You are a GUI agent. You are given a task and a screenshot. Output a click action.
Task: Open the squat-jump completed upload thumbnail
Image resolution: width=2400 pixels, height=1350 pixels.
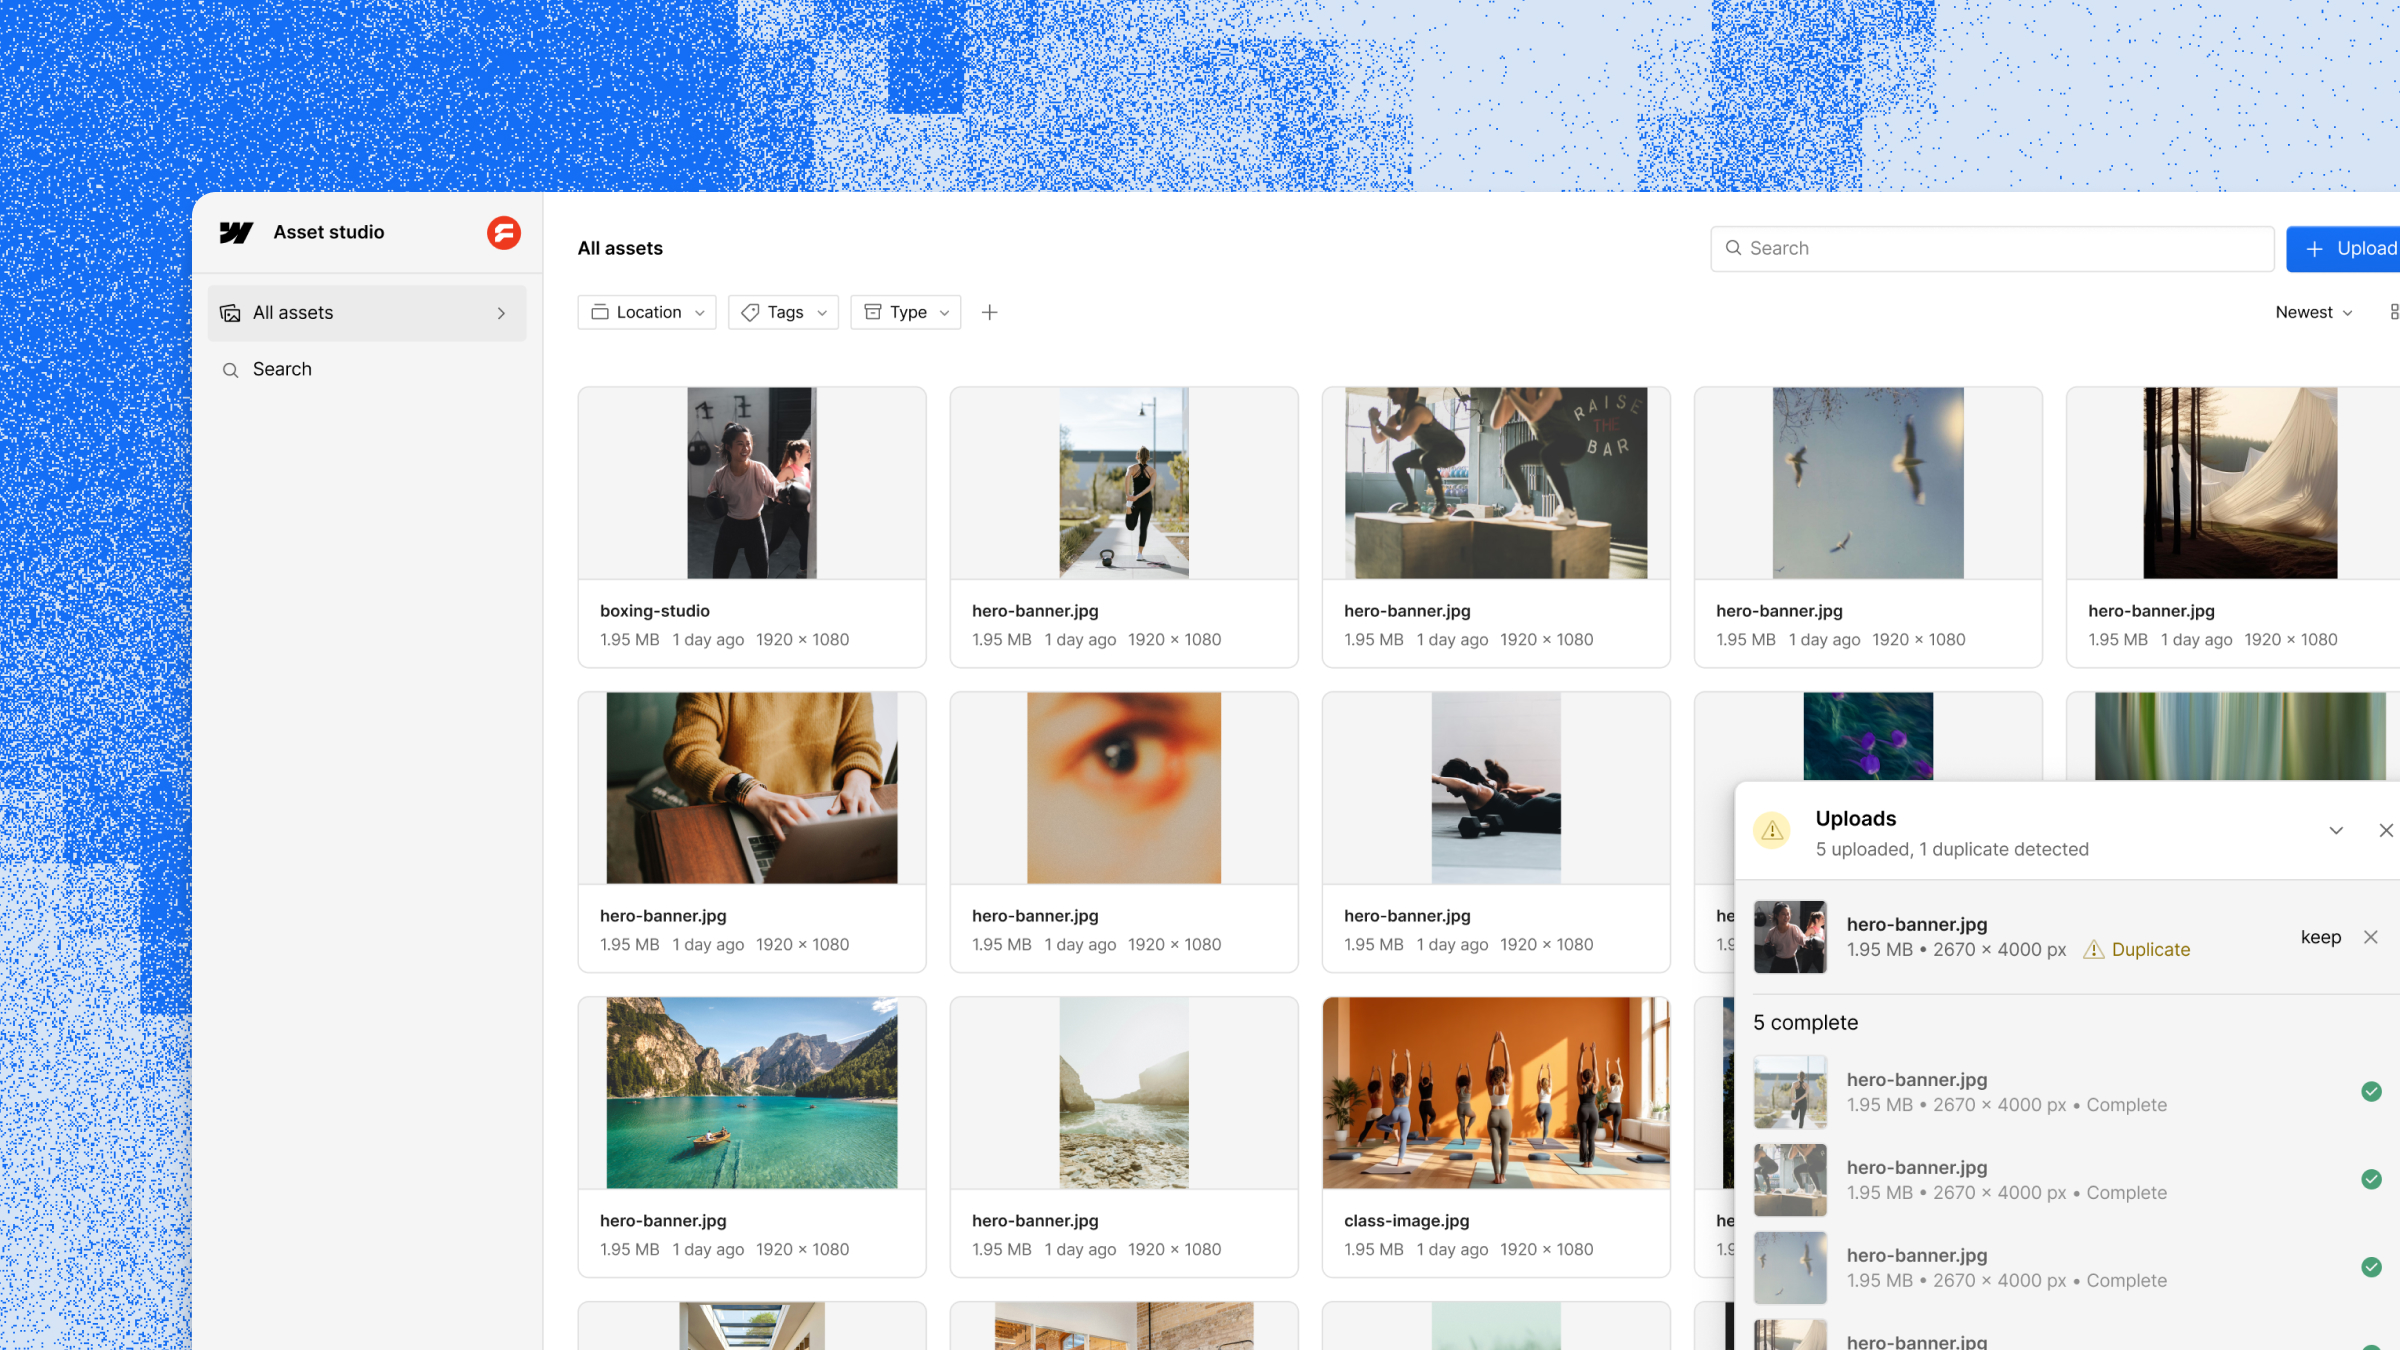[x=1790, y=1180]
